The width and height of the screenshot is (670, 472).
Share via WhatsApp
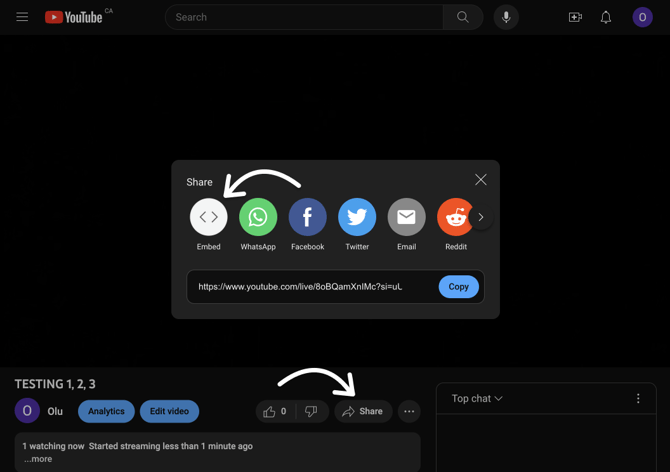[x=258, y=217]
